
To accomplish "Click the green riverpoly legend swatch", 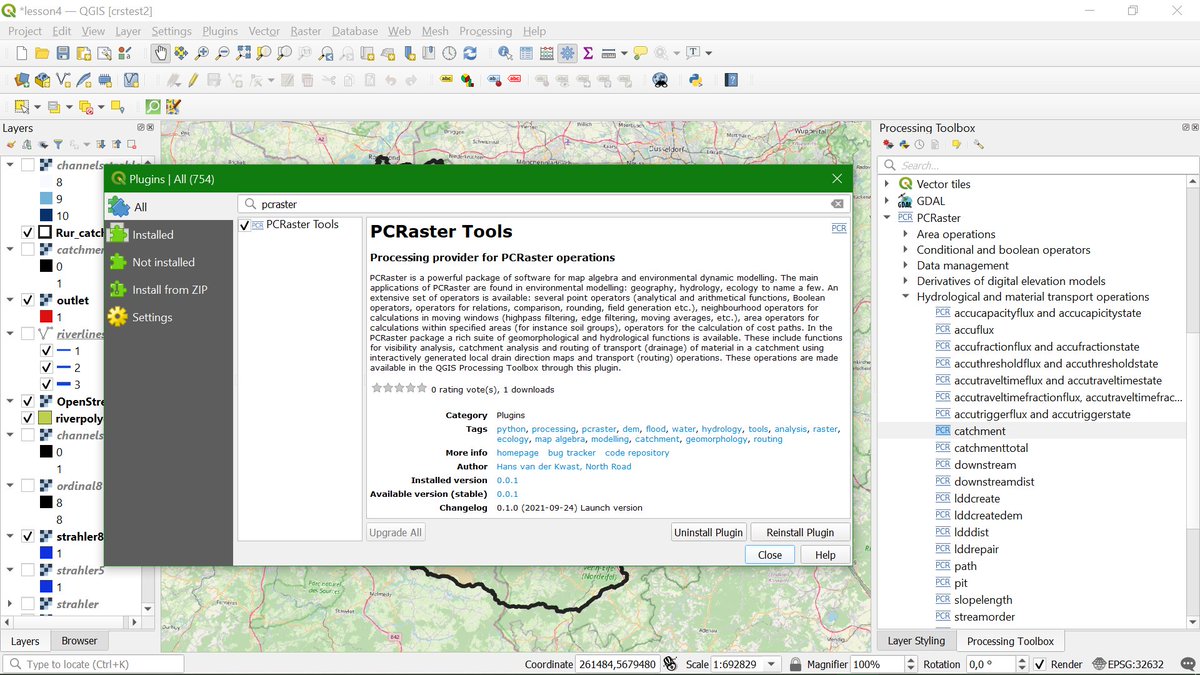I will point(46,419).
